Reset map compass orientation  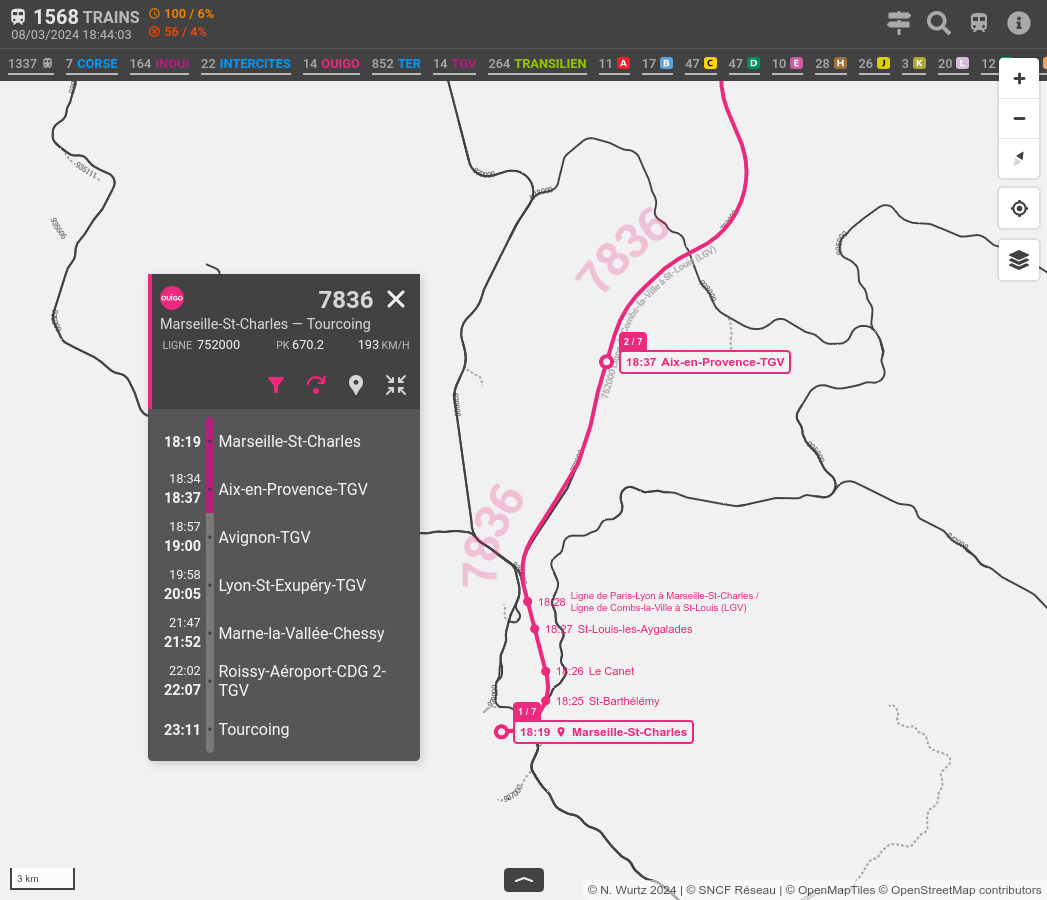pos(1019,159)
